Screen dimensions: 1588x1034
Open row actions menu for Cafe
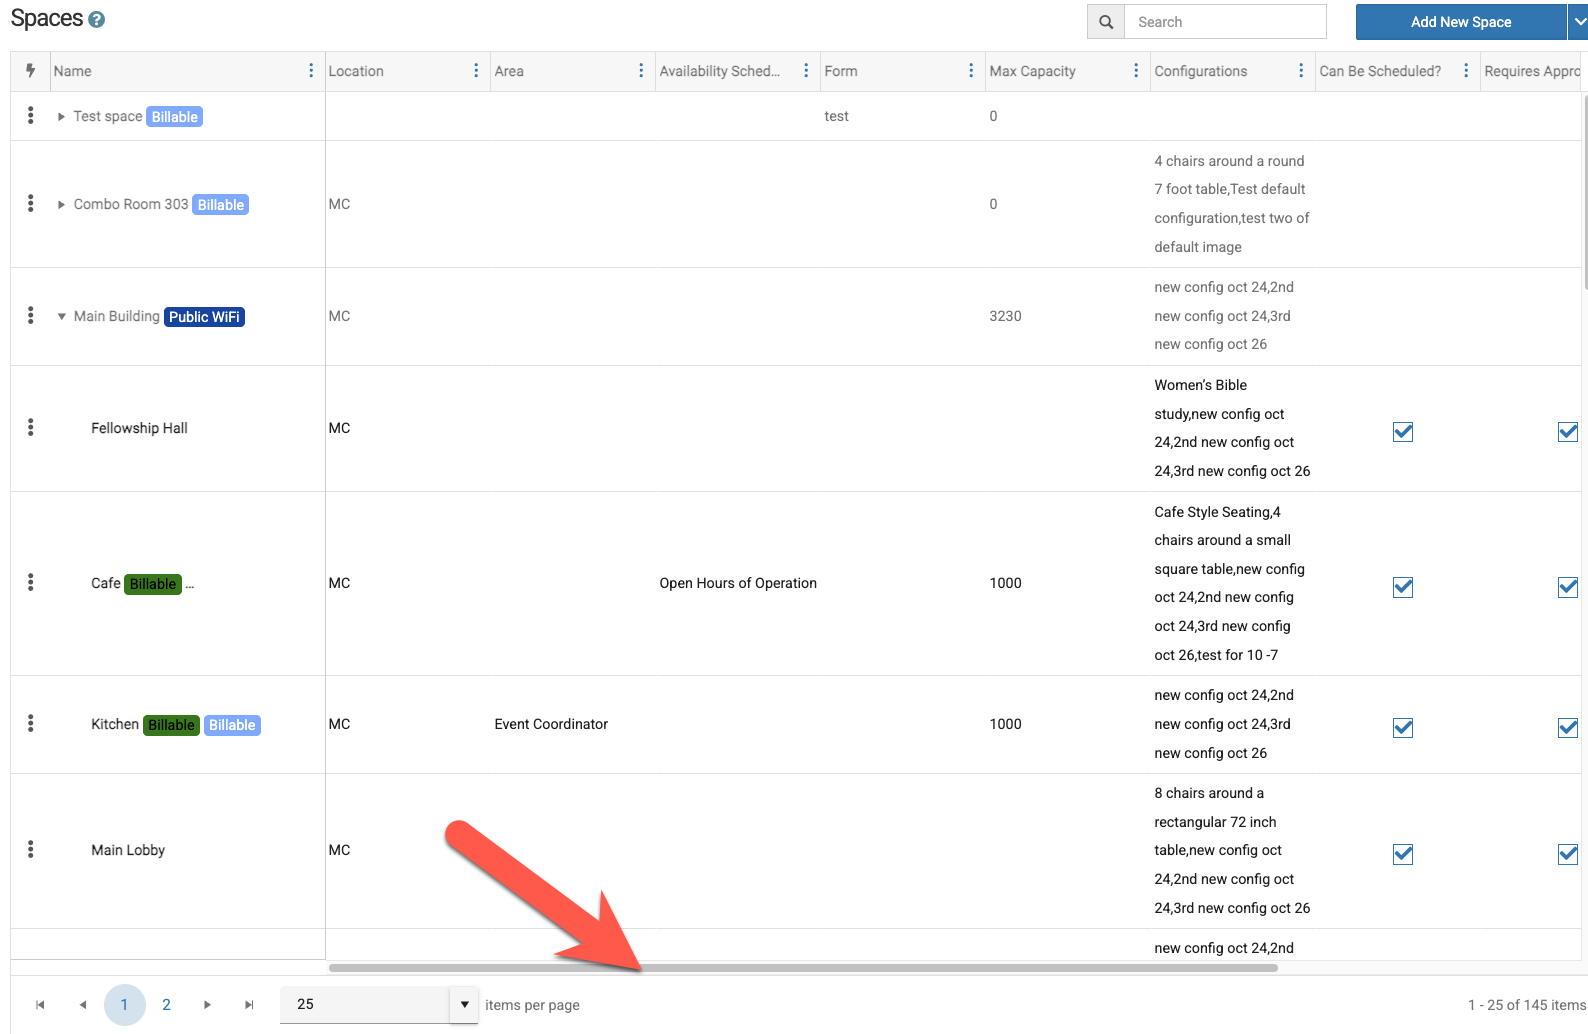31,583
